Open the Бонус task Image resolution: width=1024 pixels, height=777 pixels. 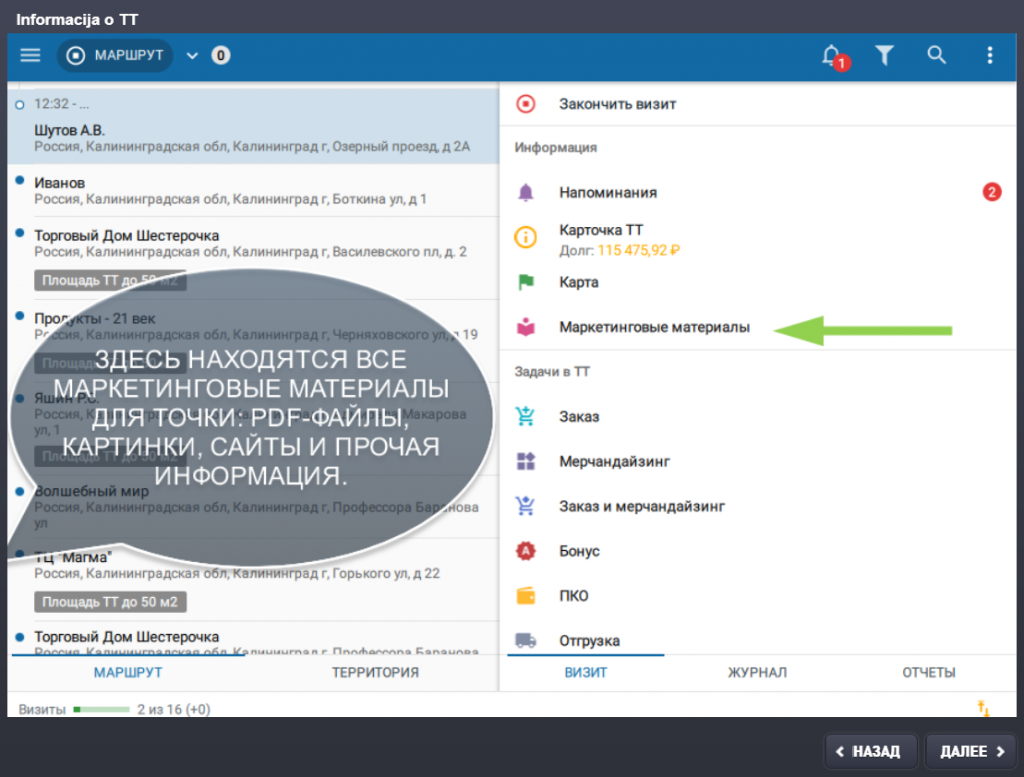[758, 551]
